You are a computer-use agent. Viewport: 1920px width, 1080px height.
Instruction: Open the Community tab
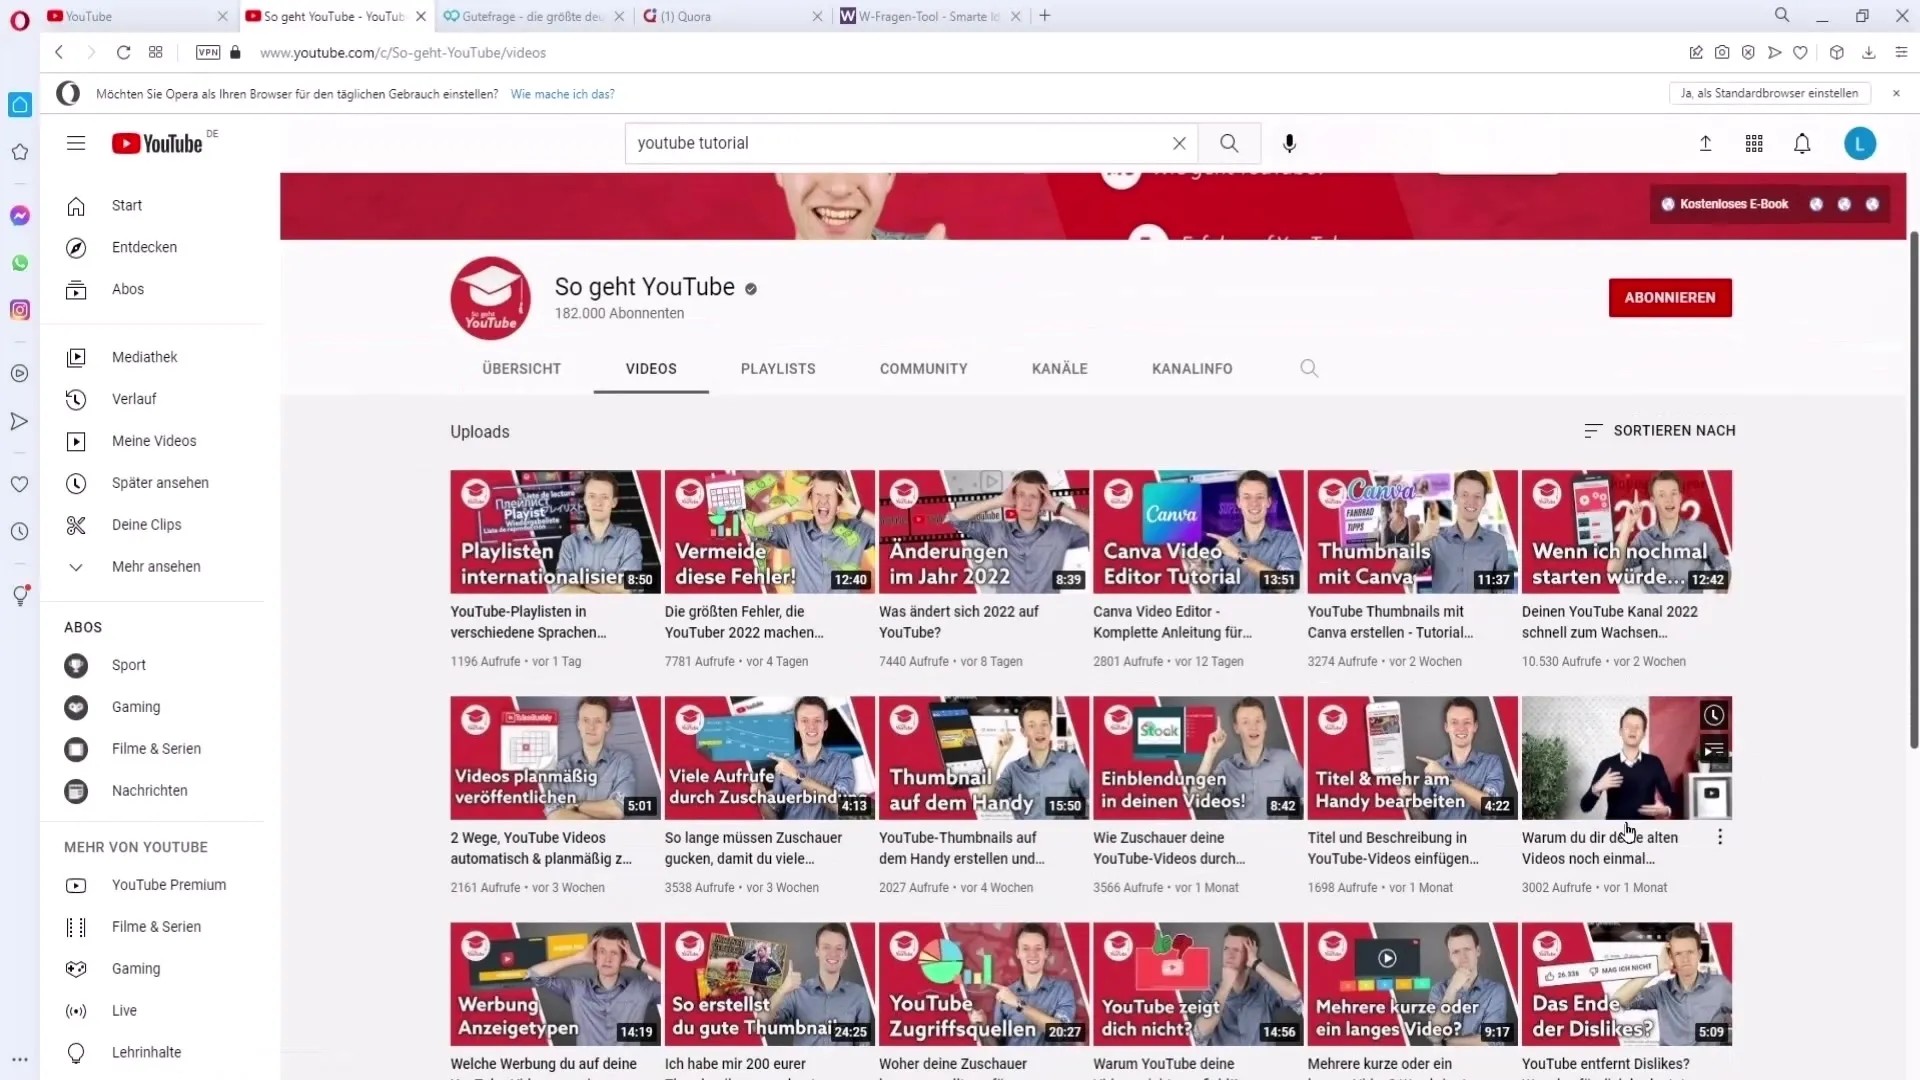[923, 368]
